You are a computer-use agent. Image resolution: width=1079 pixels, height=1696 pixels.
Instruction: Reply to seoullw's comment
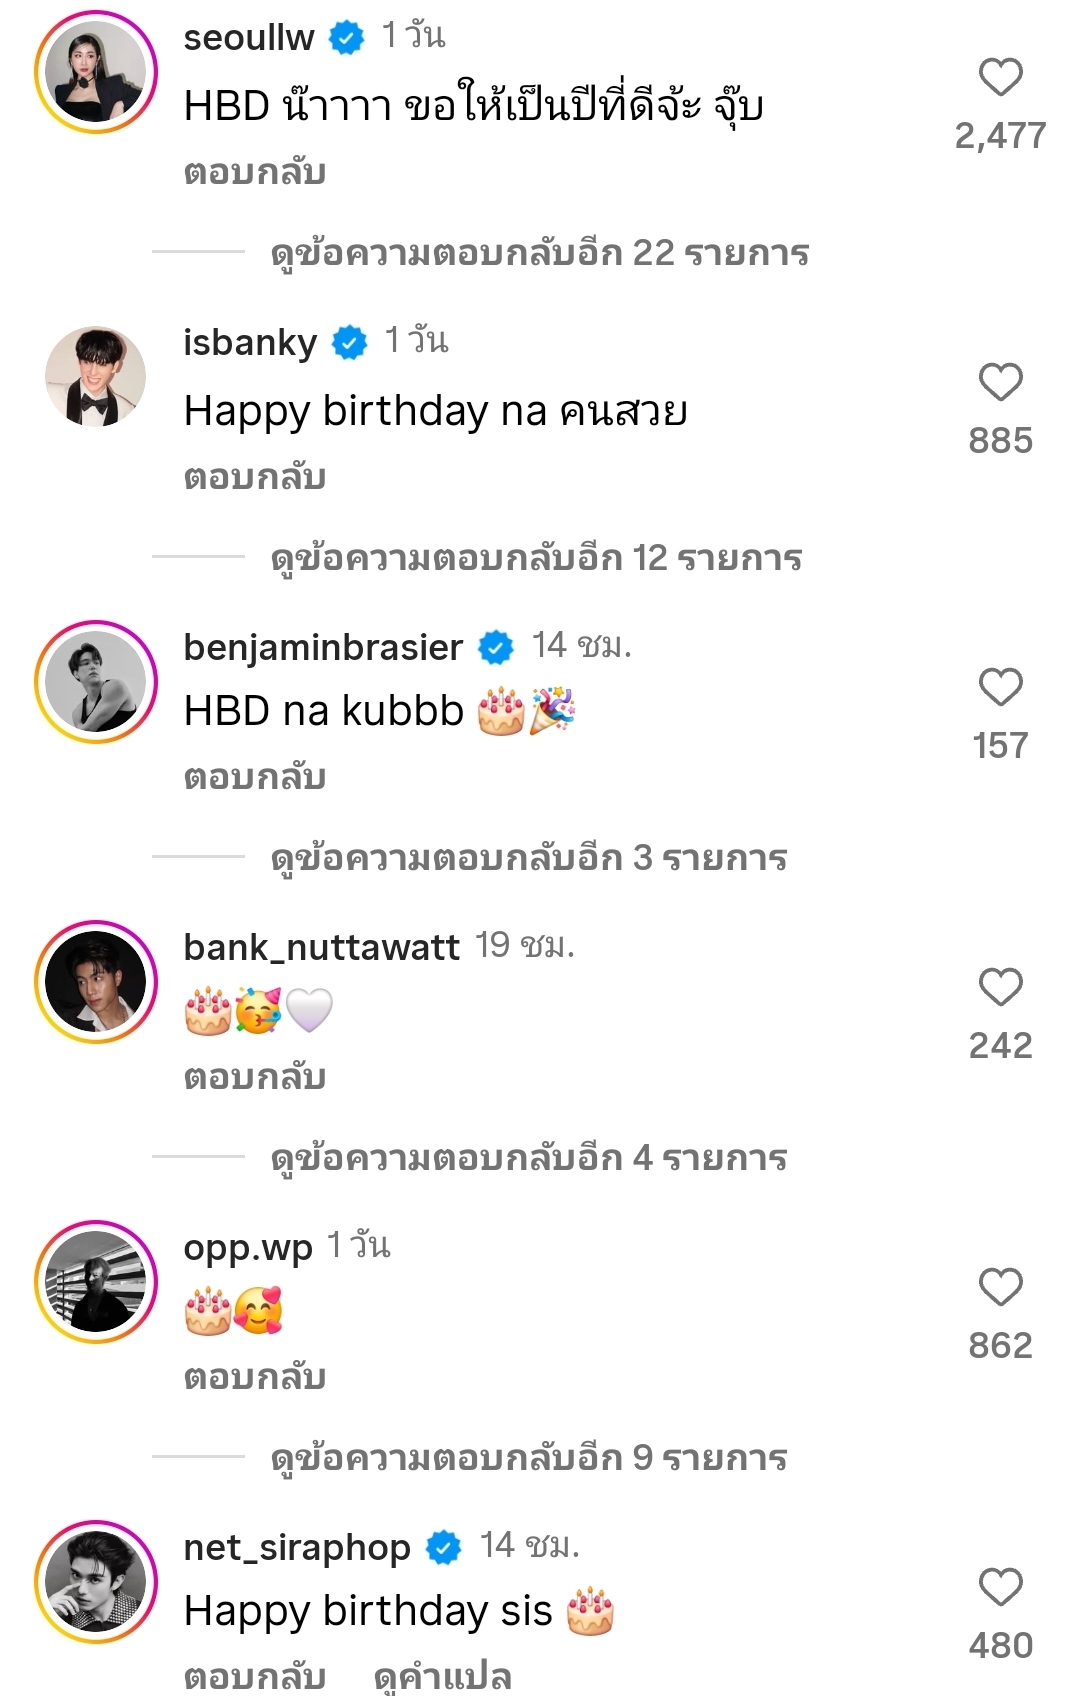tap(255, 173)
